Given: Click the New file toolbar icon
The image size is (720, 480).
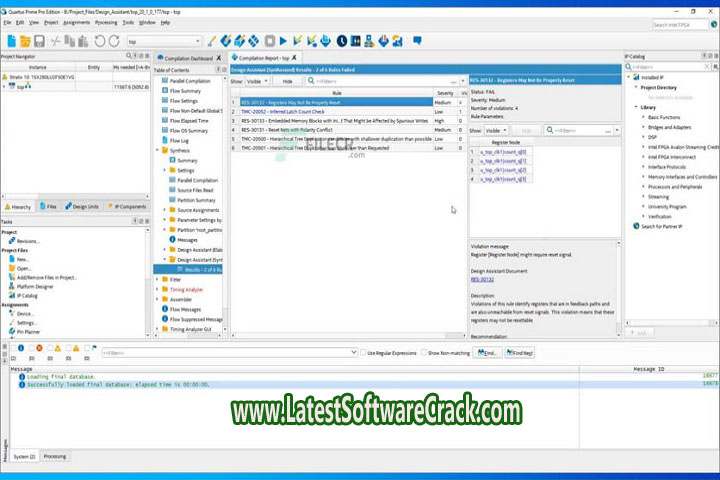Looking at the screenshot, I should [11, 41].
